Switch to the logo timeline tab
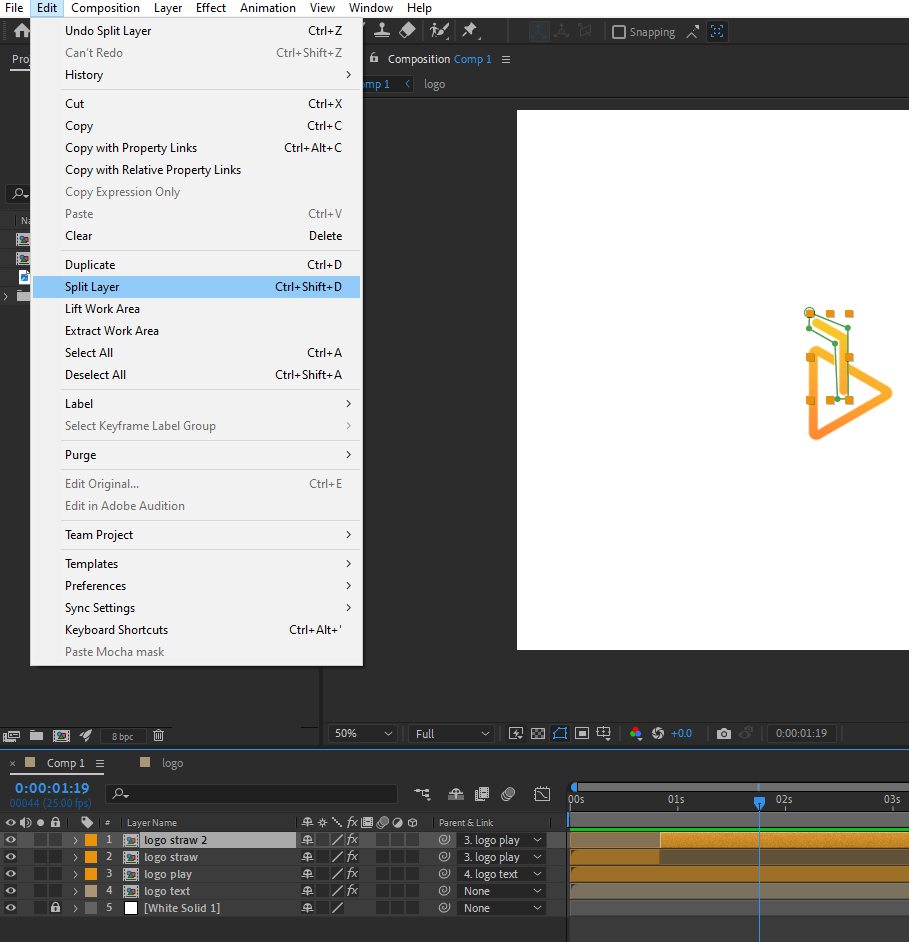Screen dimensions: 909x942 point(172,763)
